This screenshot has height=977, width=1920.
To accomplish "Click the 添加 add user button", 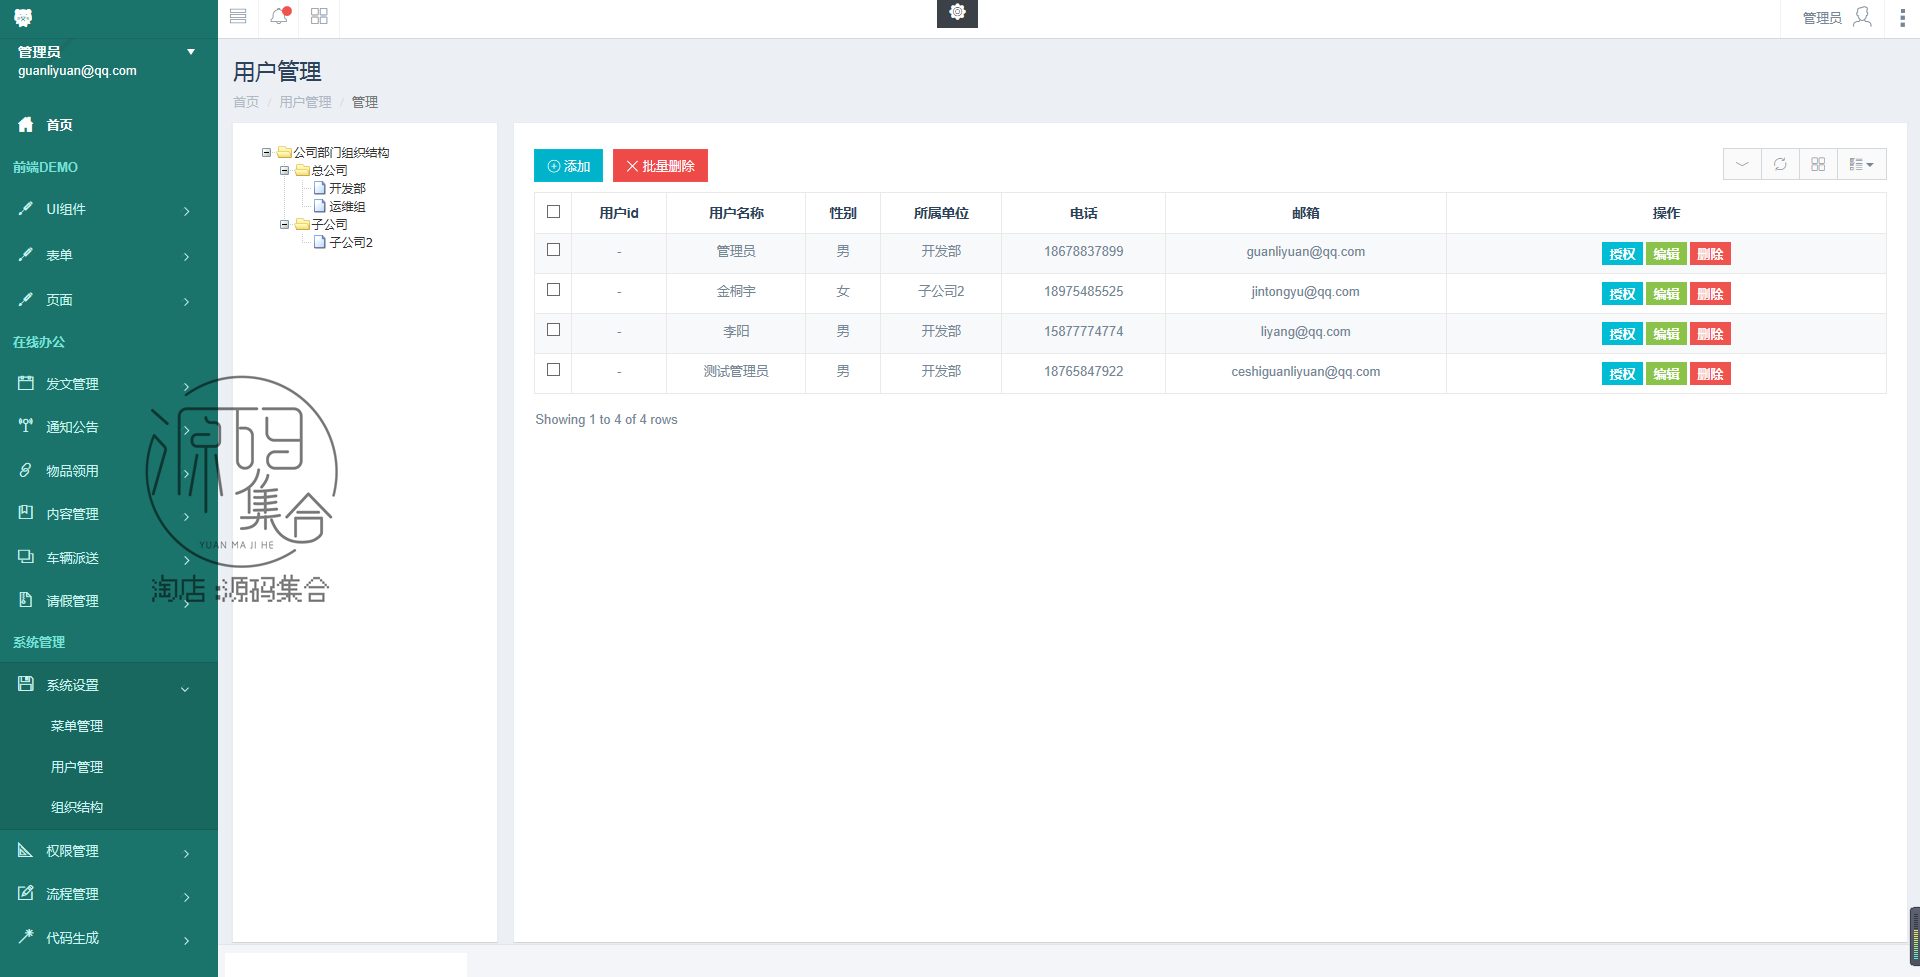I will pos(568,166).
